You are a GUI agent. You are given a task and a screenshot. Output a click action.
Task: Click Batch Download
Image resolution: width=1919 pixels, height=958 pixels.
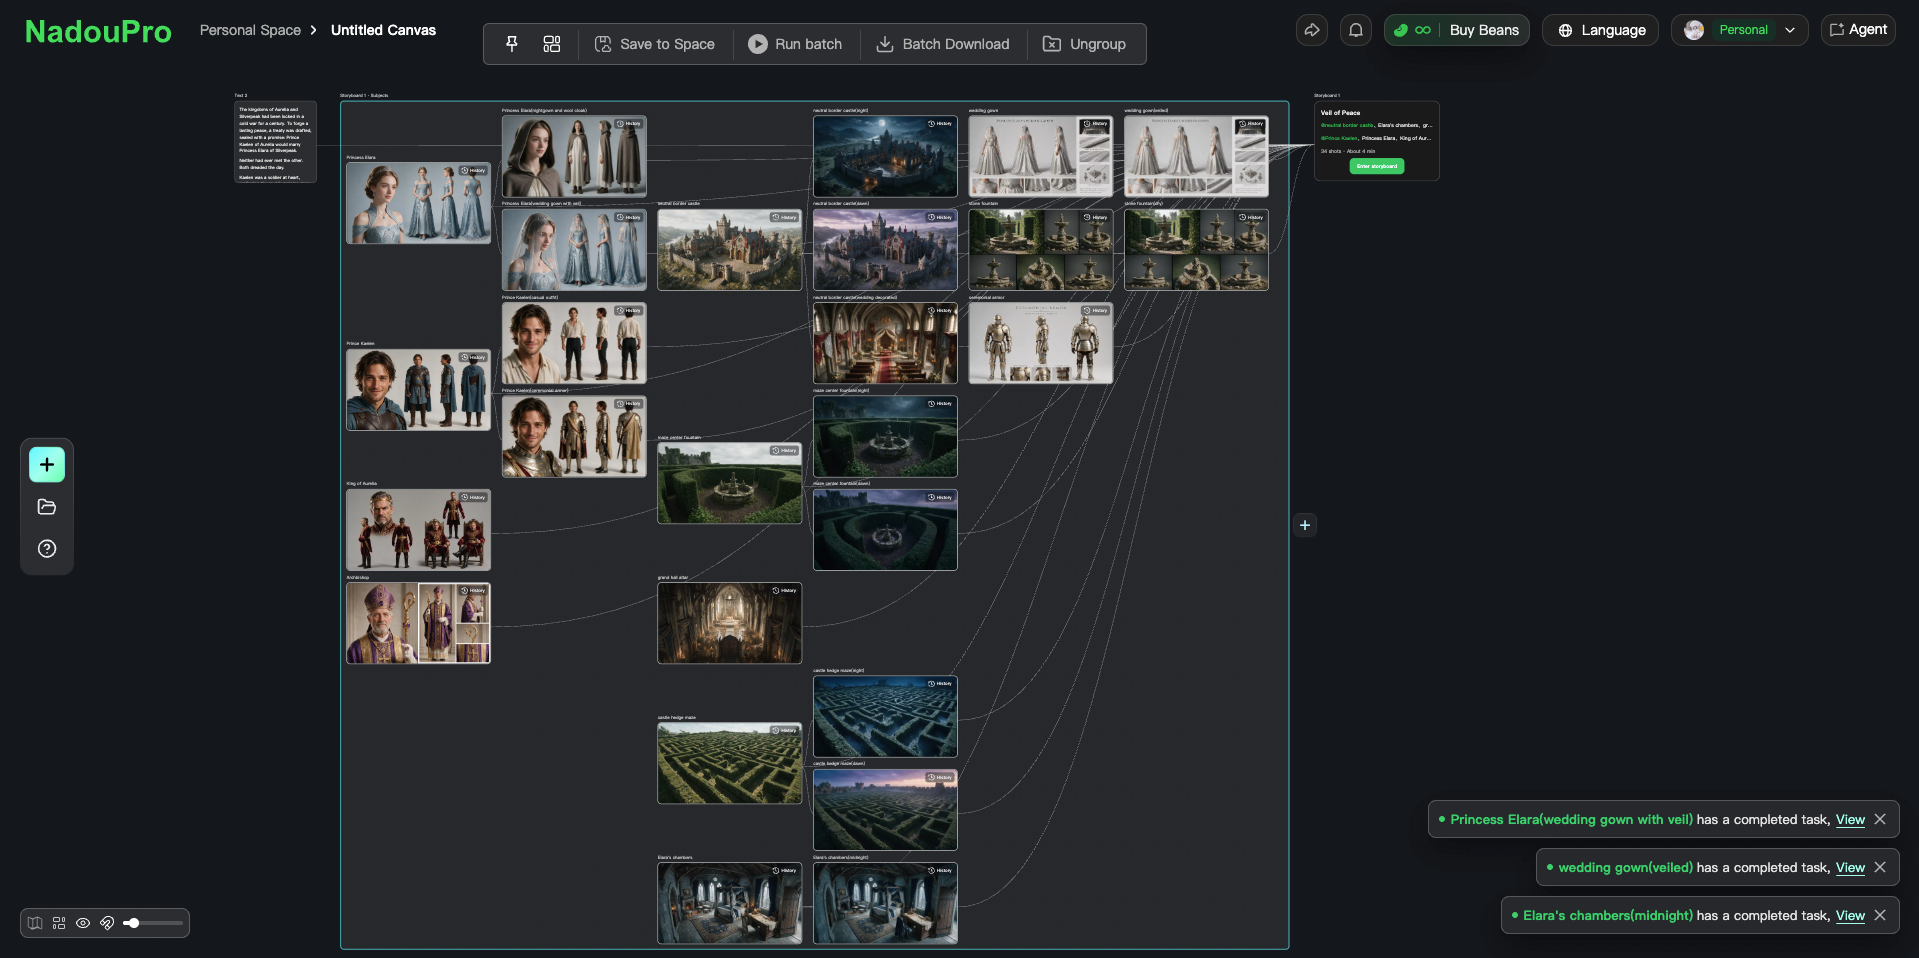[x=943, y=44]
